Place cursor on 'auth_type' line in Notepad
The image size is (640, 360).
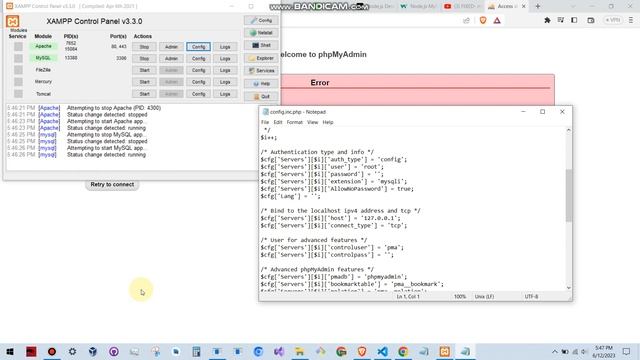pyautogui.click(x=333, y=159)
